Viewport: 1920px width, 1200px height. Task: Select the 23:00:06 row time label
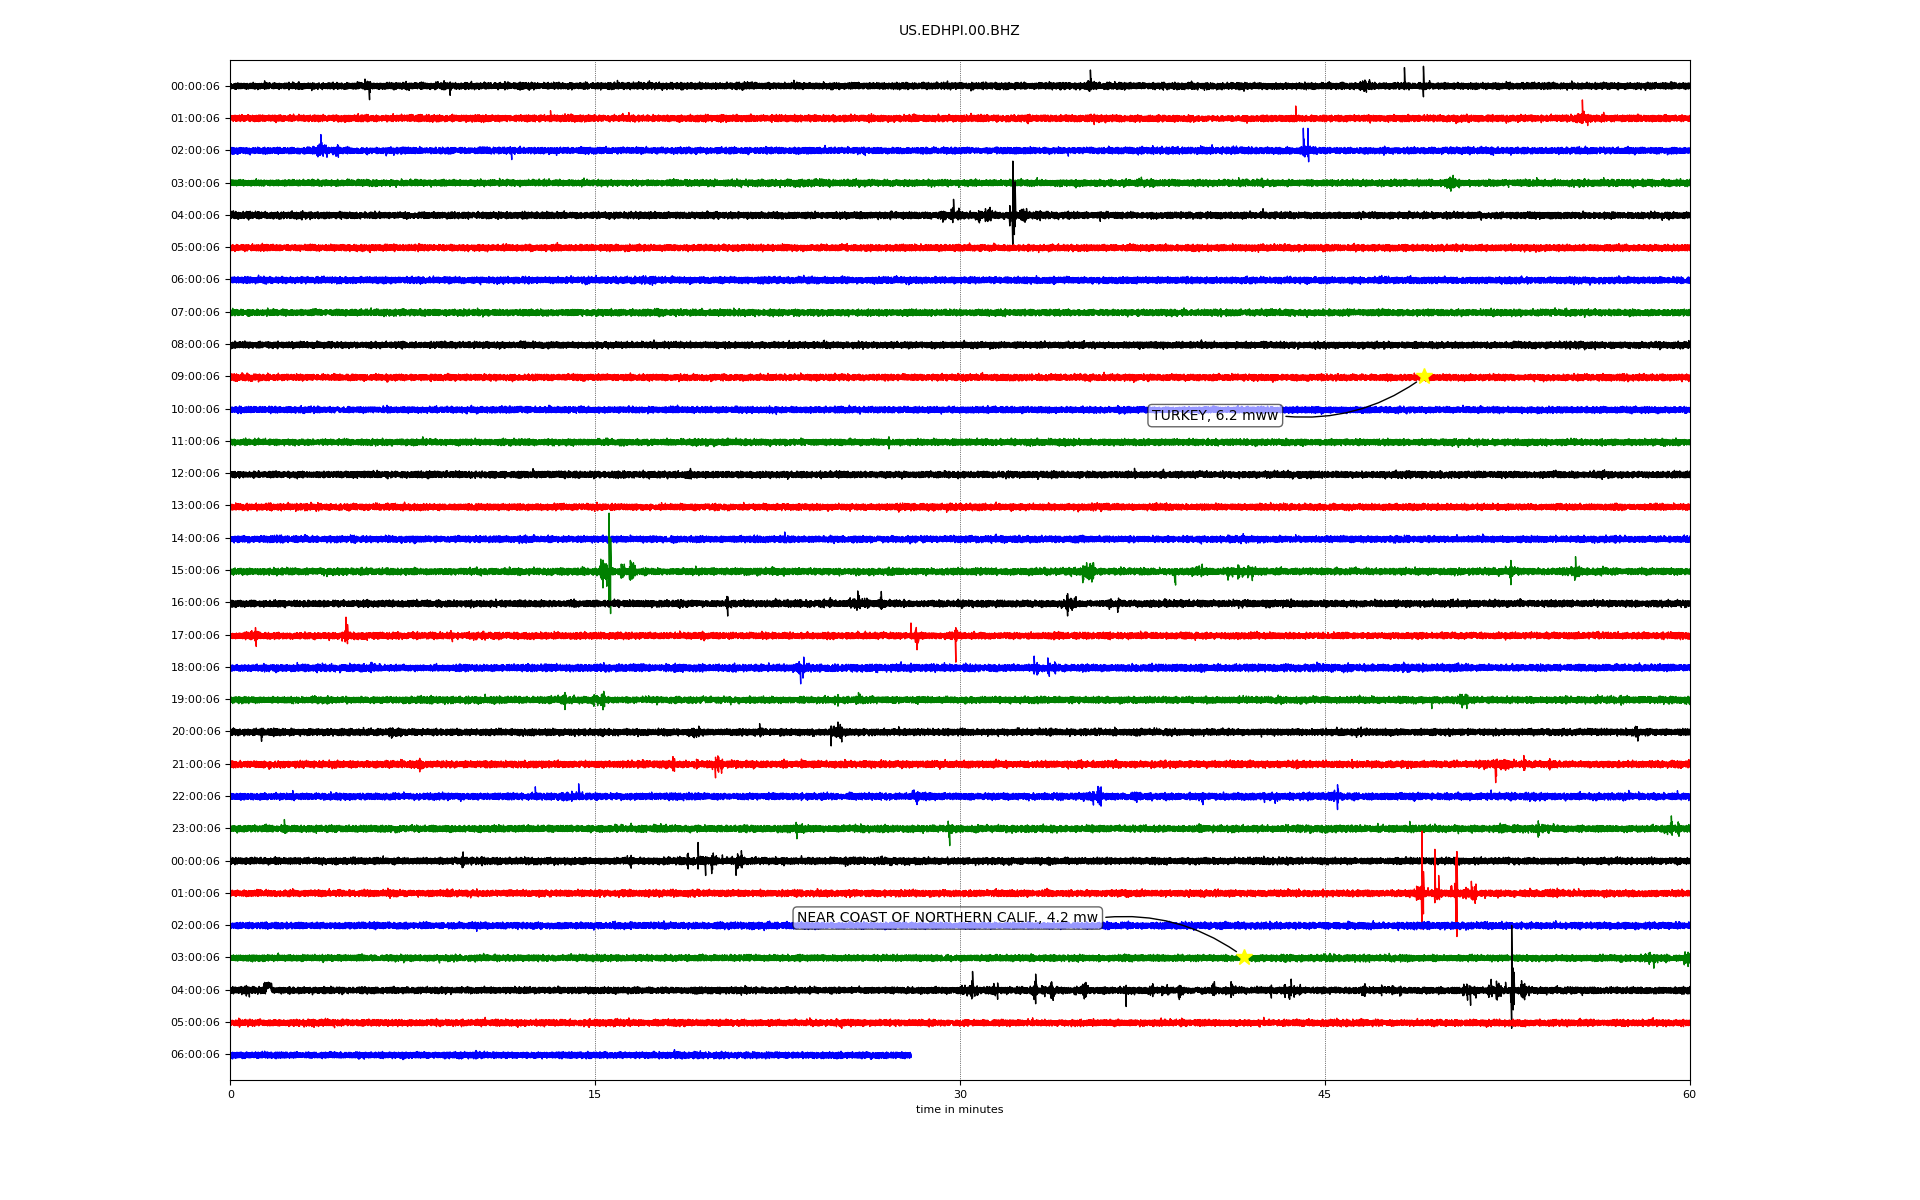coord(195,829)
